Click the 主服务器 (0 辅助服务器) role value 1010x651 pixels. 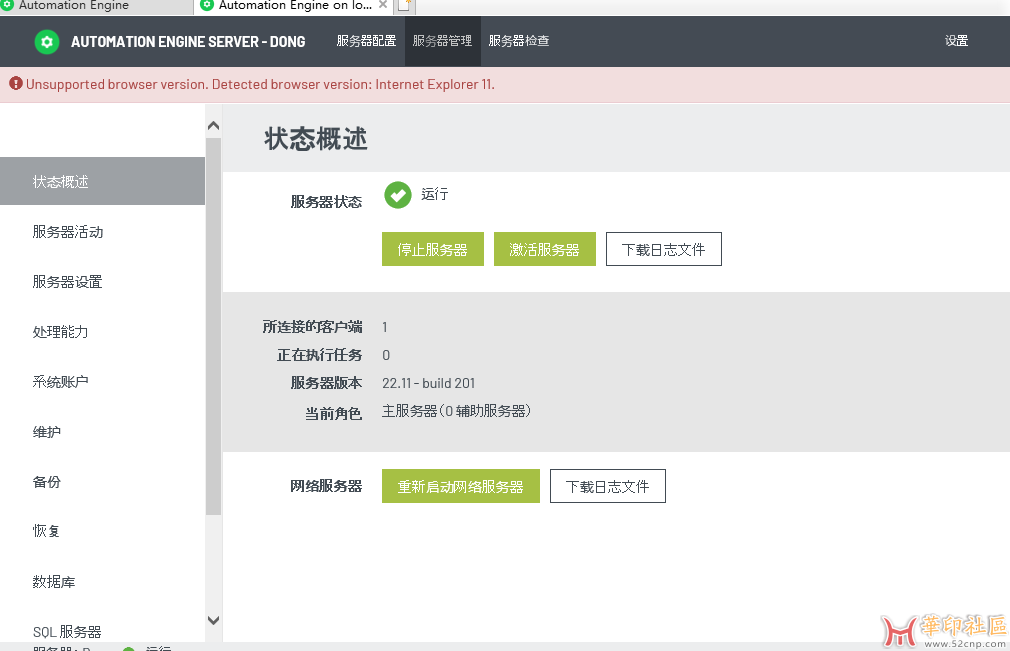point(456,411)
